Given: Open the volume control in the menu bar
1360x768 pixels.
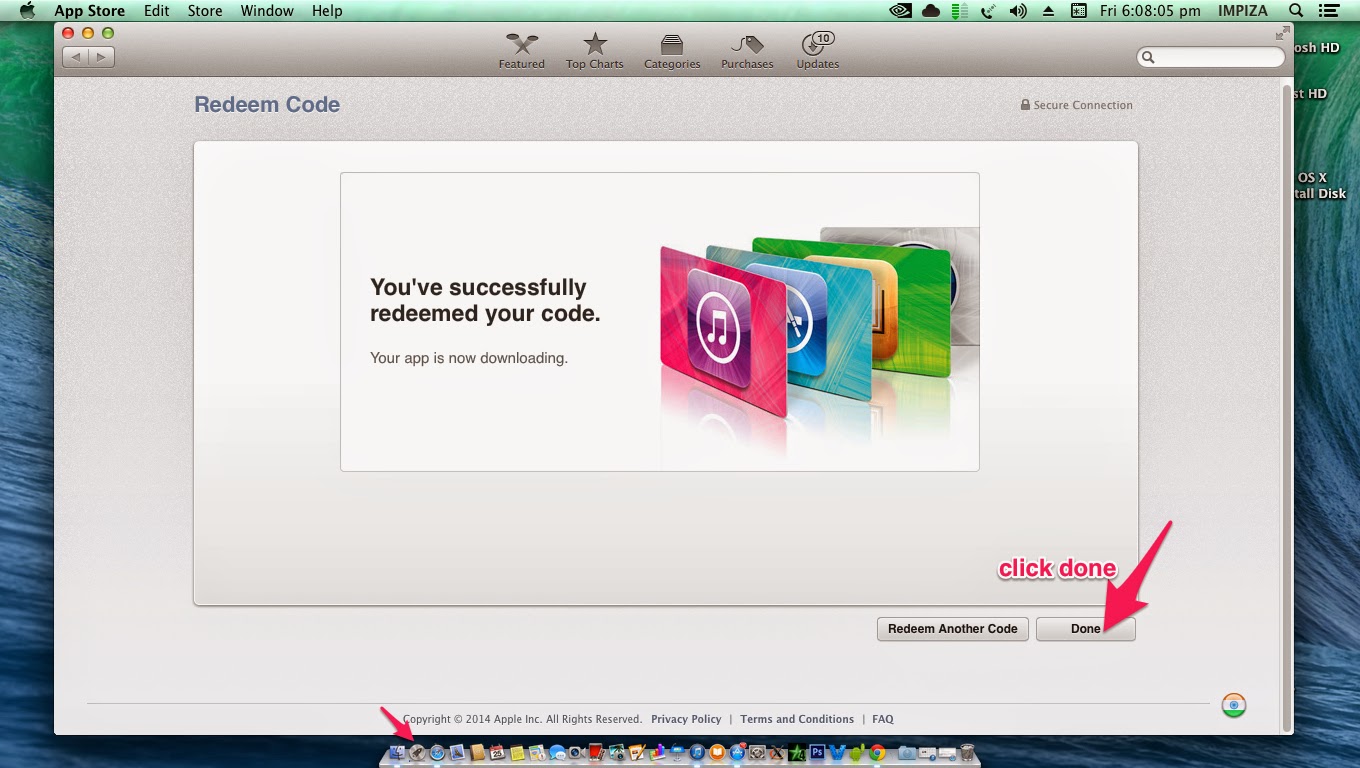Looking at the screenshot, I should 1018,11.
